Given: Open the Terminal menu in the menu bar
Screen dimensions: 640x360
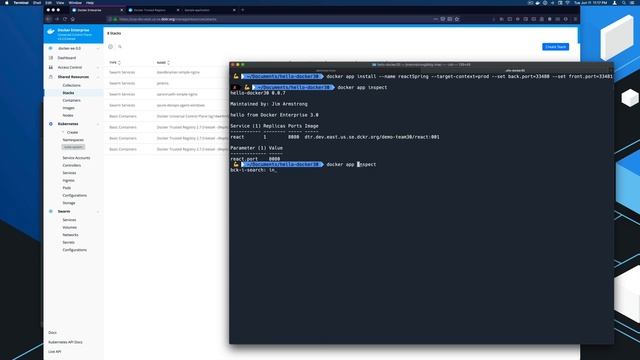Looking at the screenshot, I should (x=21, y=2).
